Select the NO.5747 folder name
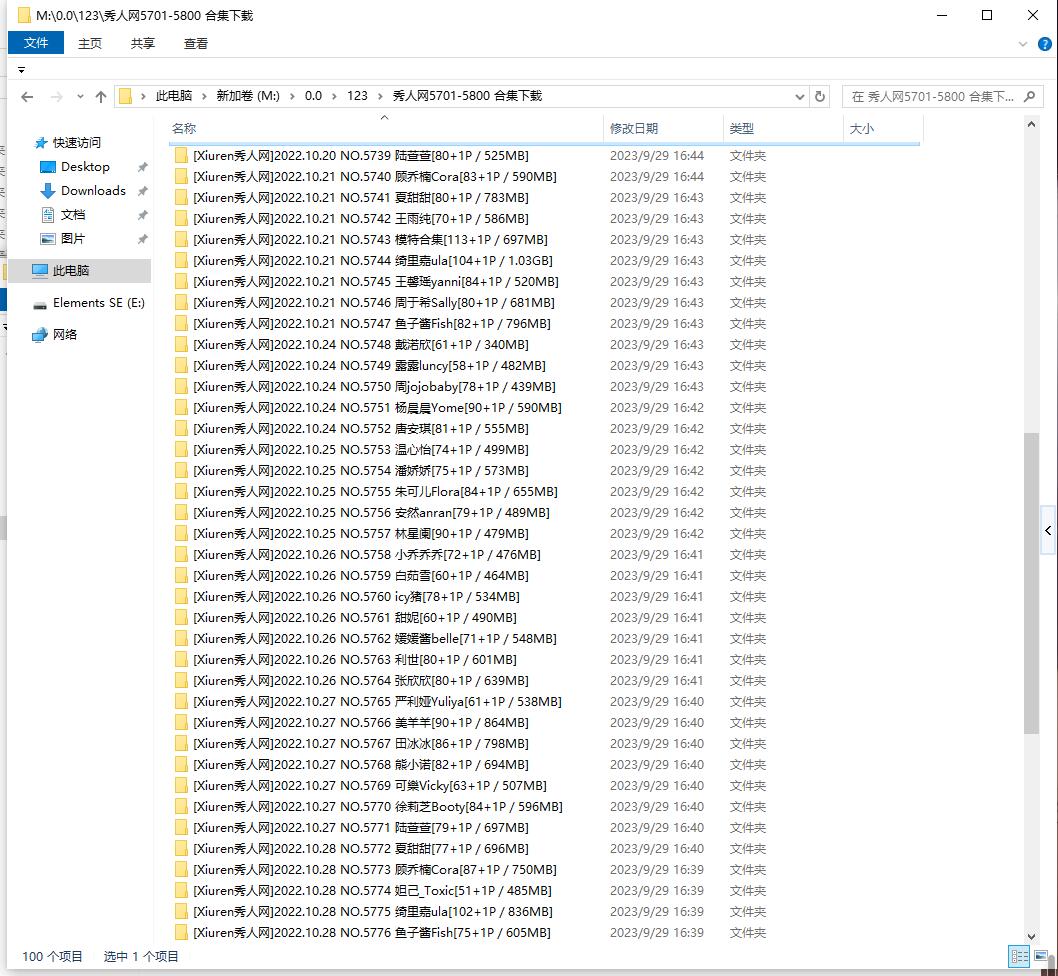The image size is (1058, 976). 372,324
